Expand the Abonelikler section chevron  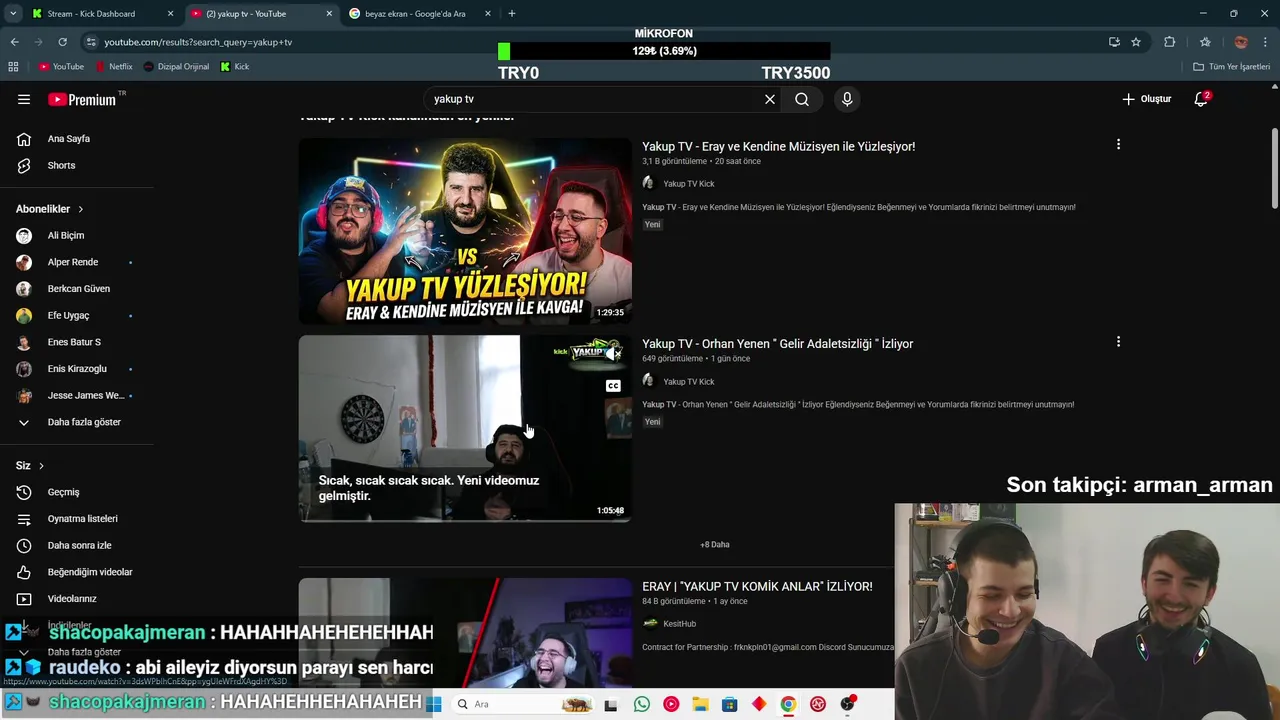(x=80, y=209)
